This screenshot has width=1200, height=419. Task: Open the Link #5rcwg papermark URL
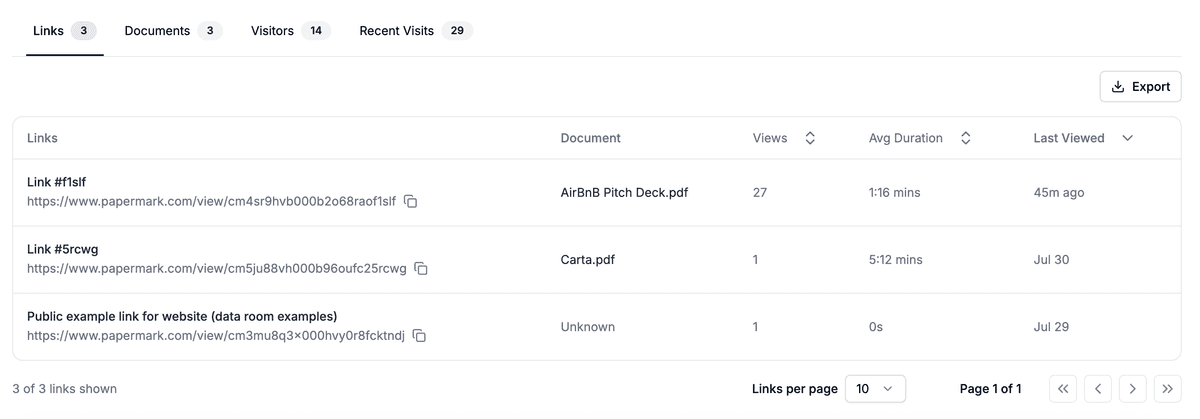pos(216,268)
